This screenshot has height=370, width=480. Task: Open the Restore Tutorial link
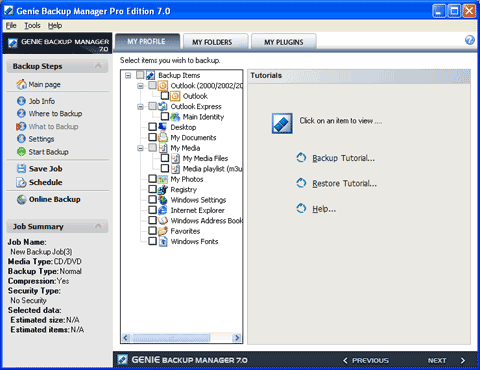pyautogui.click(x=344, y=183)
